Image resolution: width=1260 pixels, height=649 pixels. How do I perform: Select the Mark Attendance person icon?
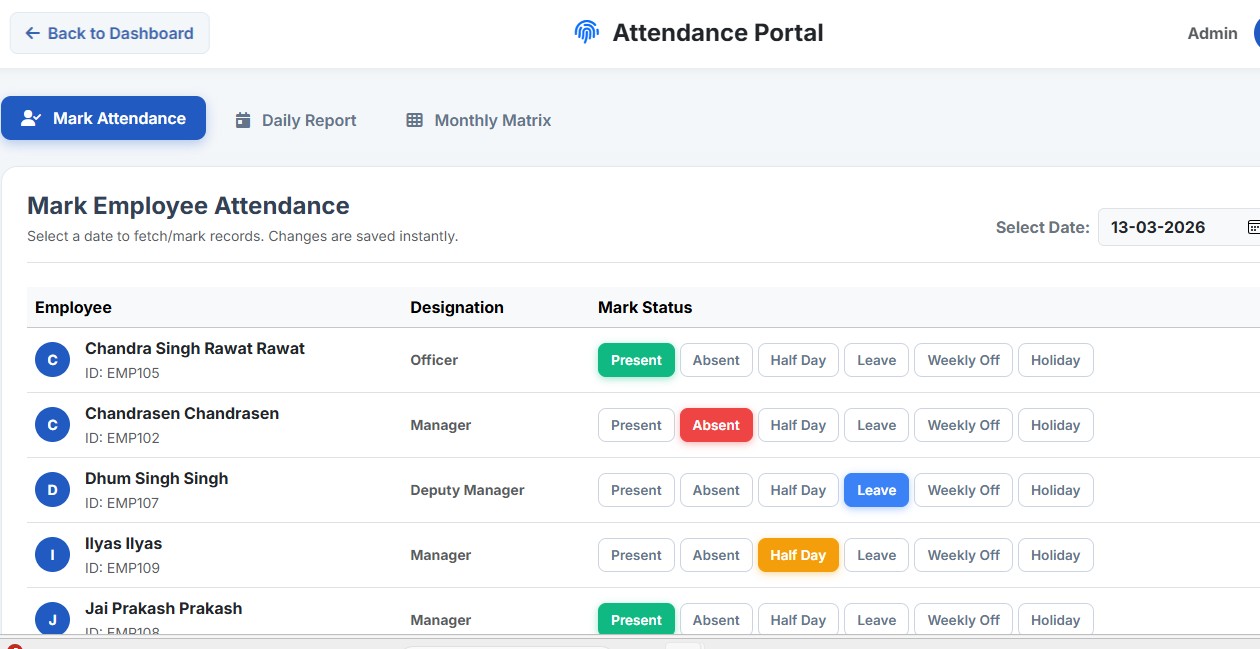(x=29, y=118)
